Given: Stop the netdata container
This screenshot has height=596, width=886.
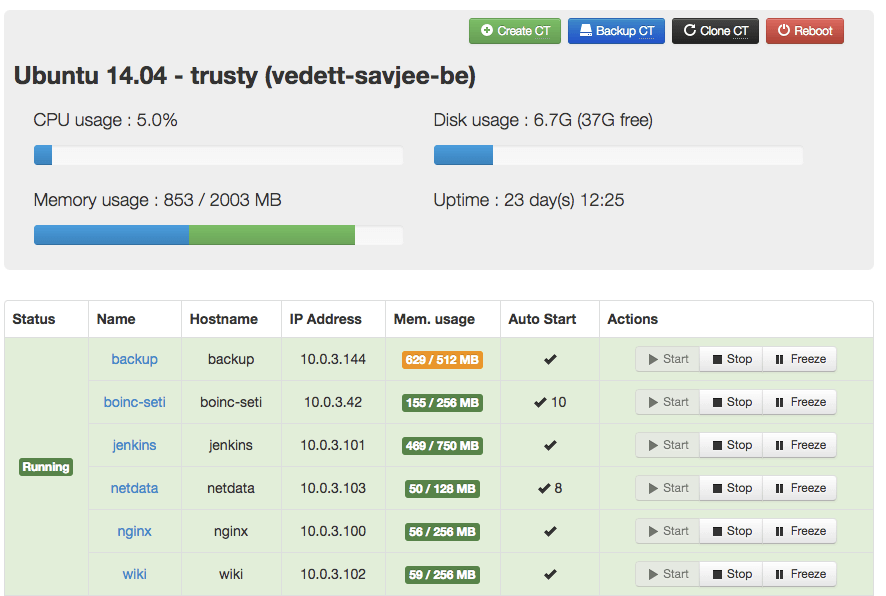Looking at the screenshot, I should coord(731,488).
